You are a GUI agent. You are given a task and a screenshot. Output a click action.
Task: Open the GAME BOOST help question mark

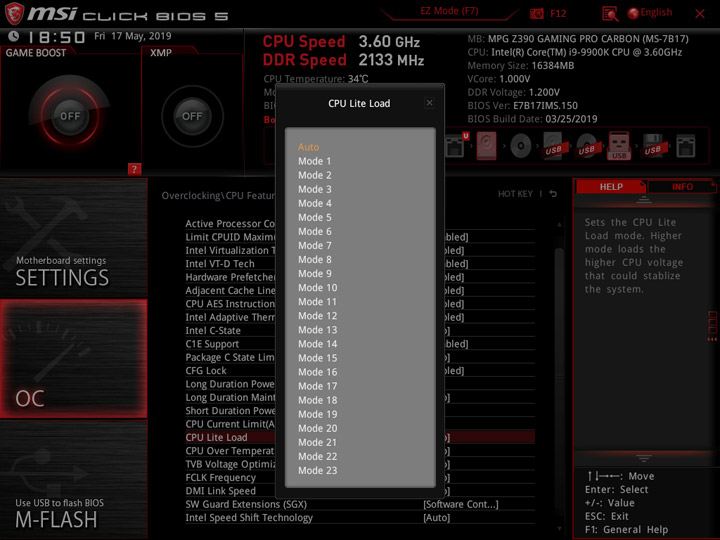point(134,169)
